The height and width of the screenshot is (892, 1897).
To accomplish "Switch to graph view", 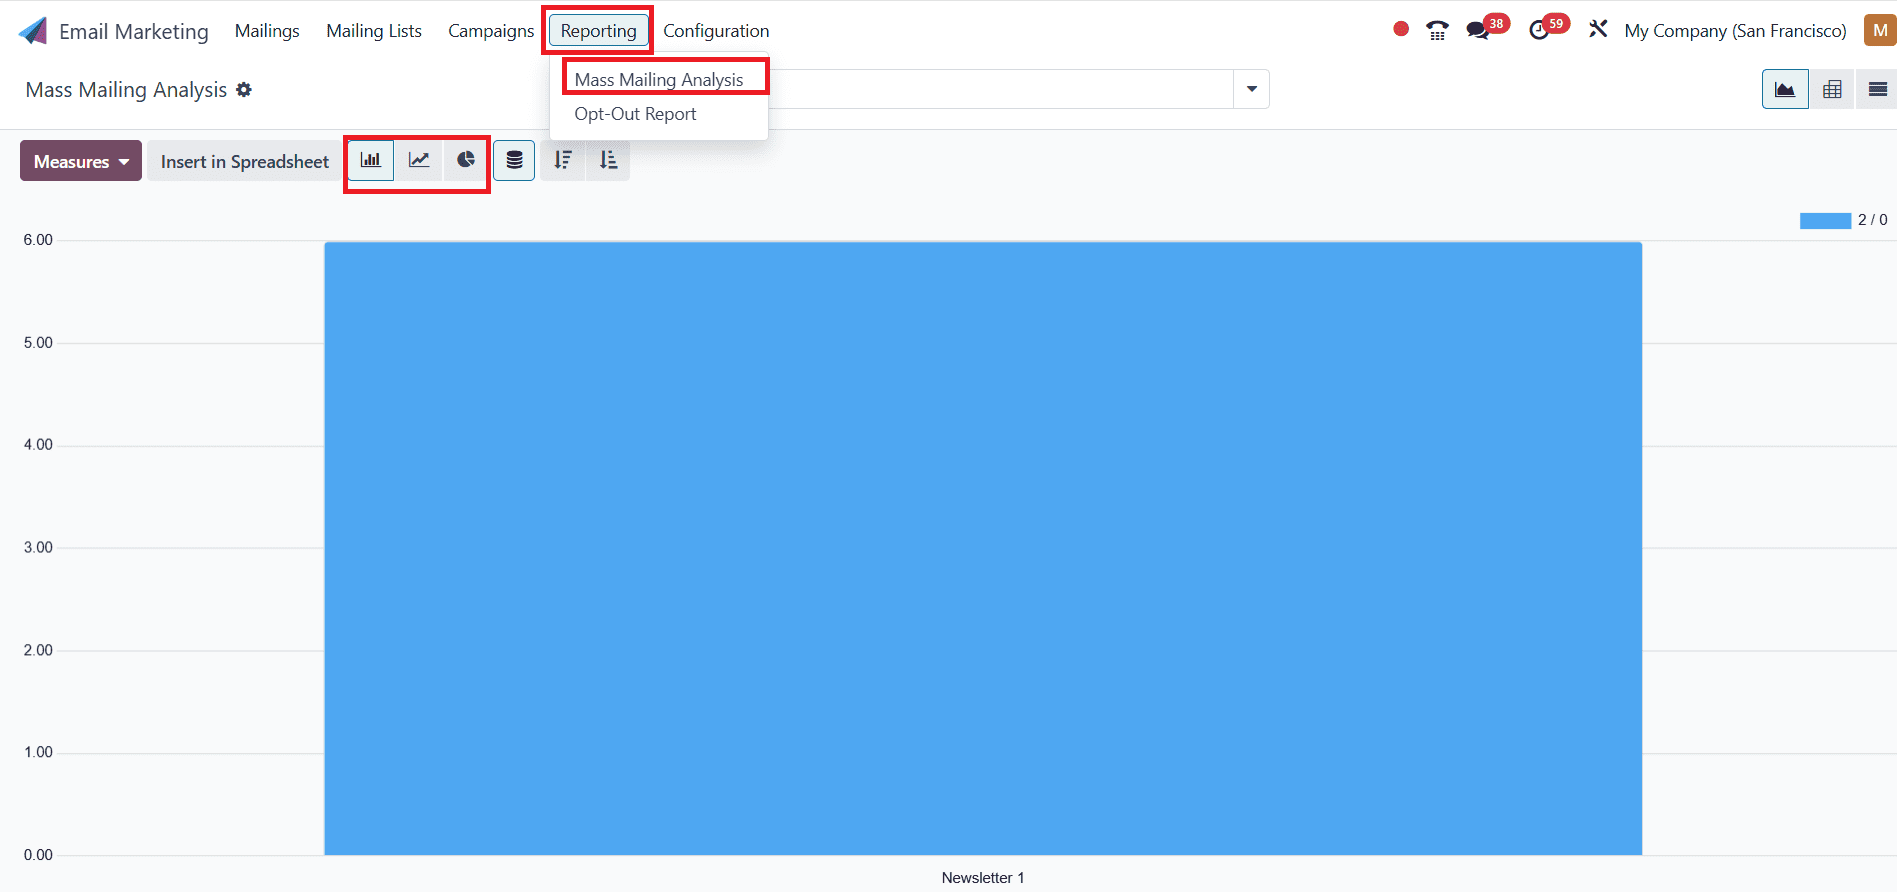I will (1785, 90).
